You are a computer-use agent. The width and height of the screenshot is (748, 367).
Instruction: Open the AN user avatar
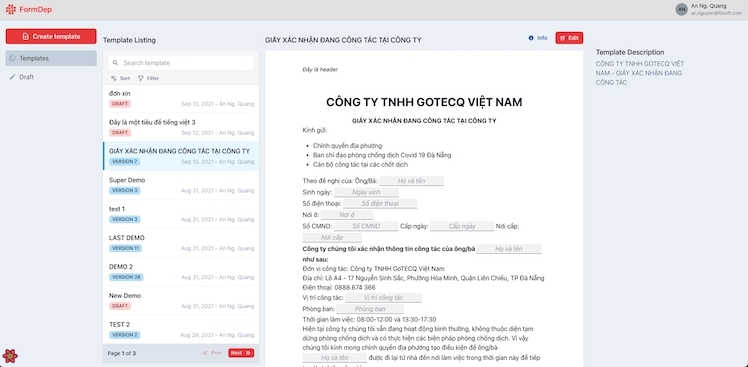(x=682, y=10)
